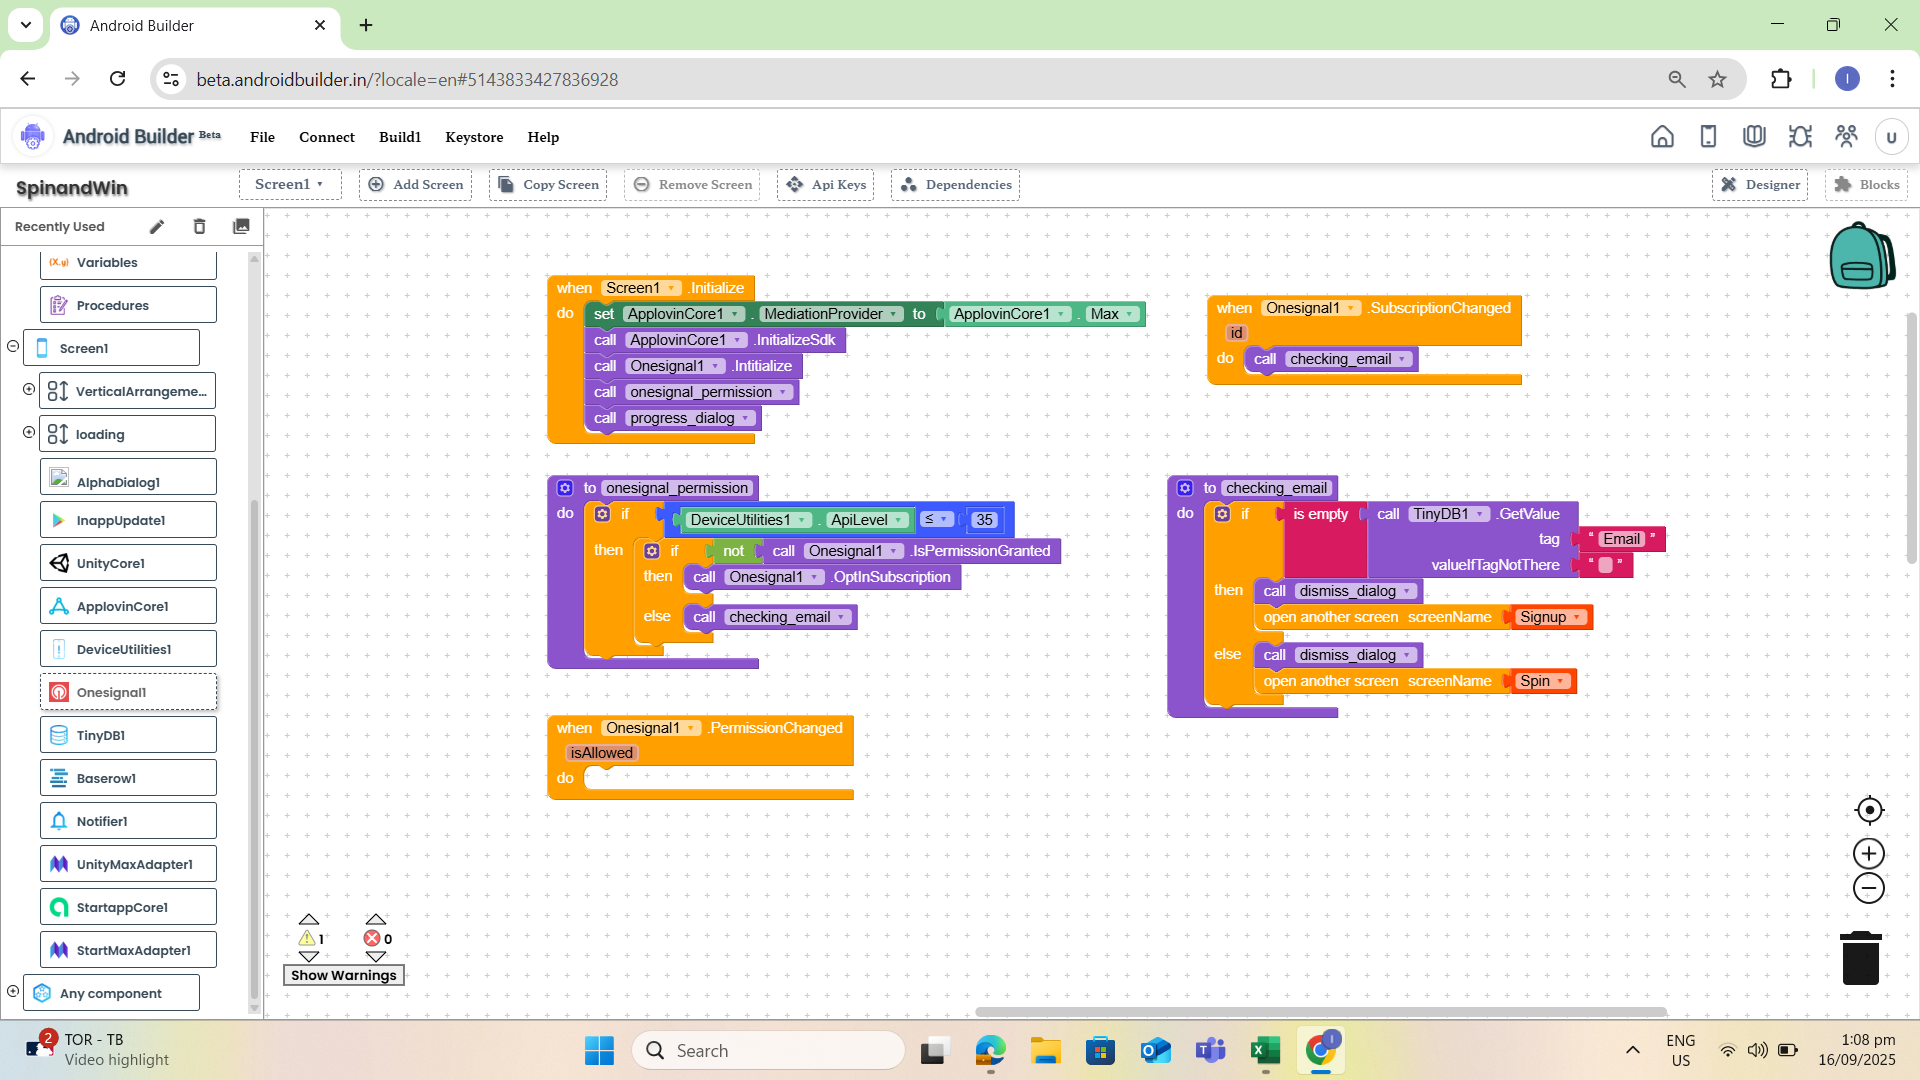This screenshot has height=1080, width=1920.
Task: Collapse the Screen1 component tree
Action: point(13,347)
